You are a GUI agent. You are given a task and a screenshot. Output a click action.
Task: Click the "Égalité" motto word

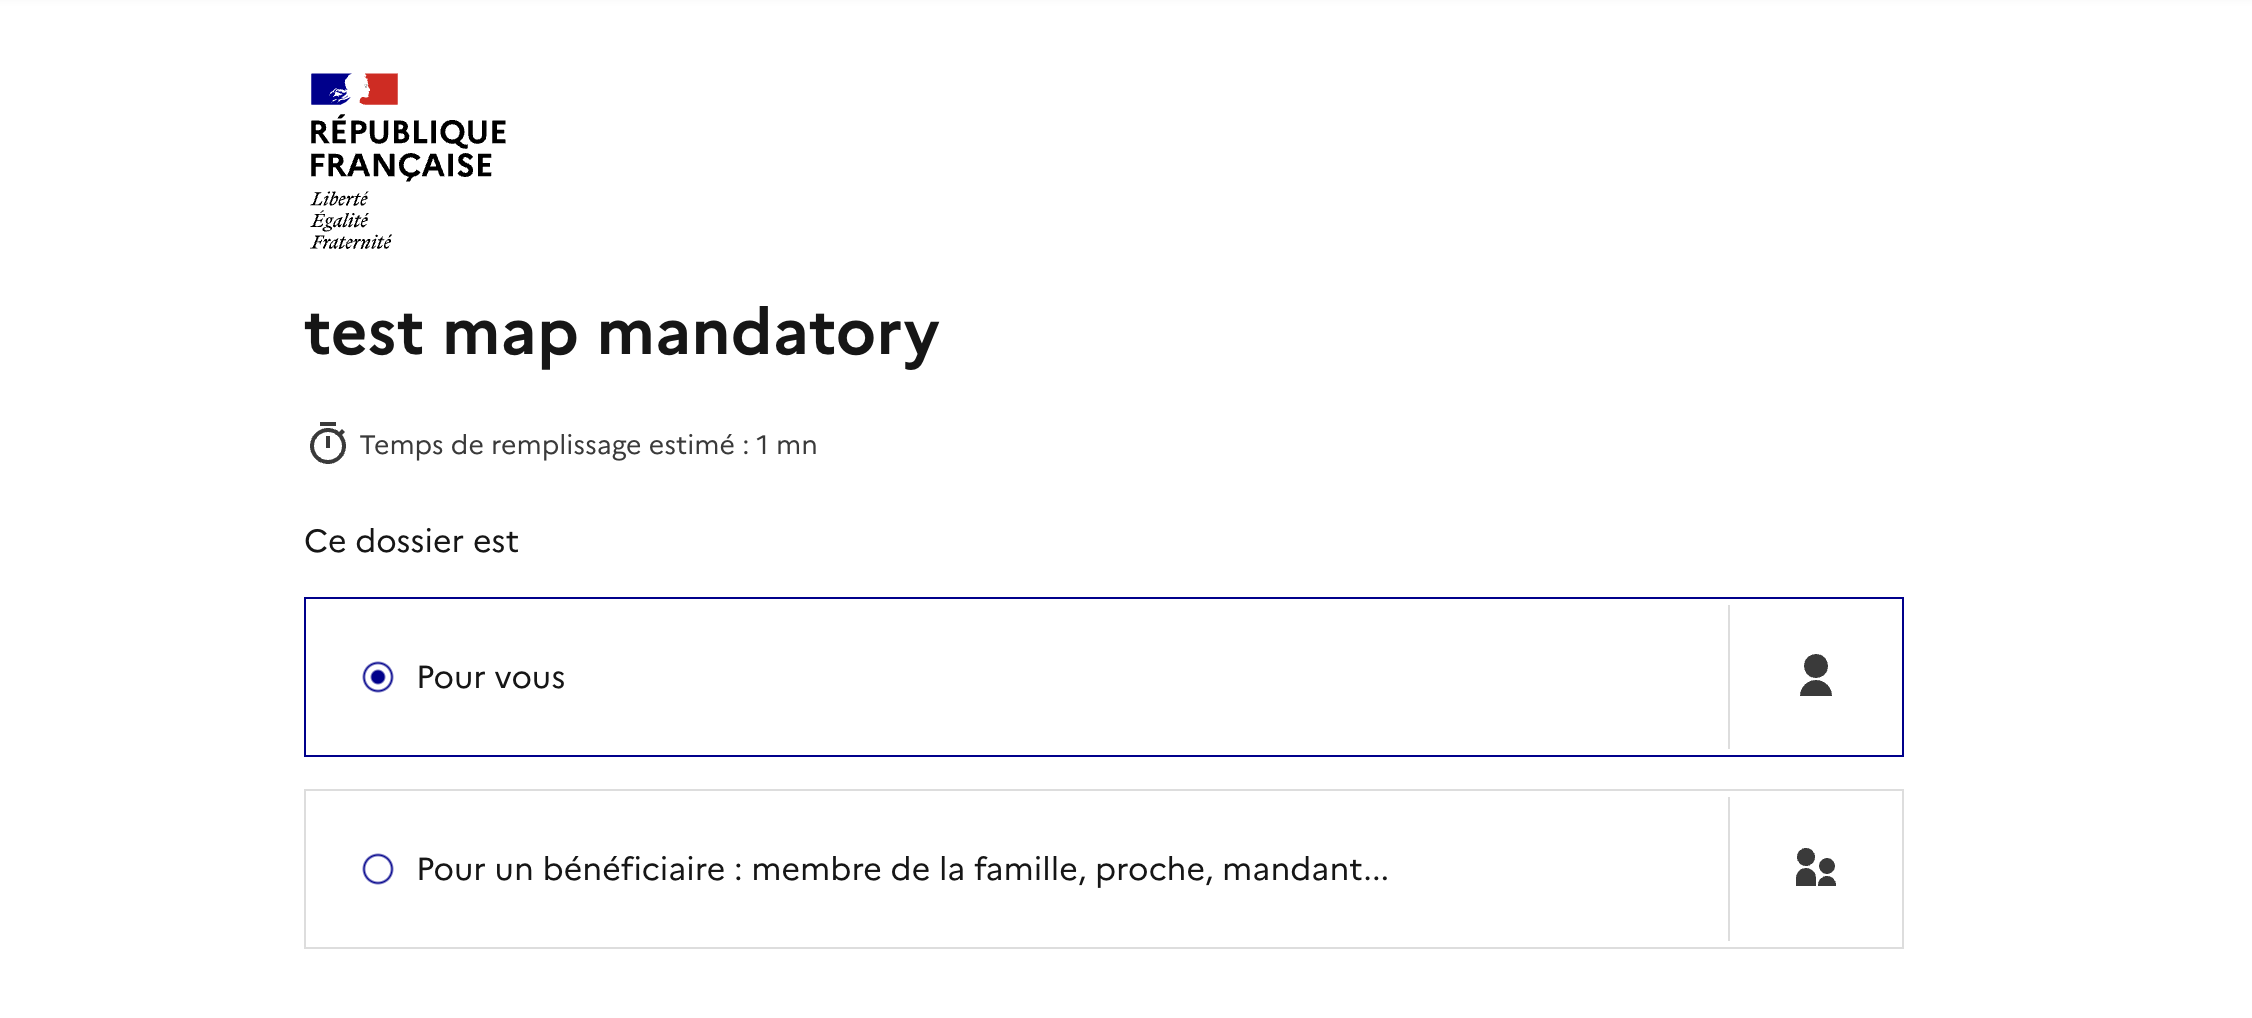click(x=339, y=220)
